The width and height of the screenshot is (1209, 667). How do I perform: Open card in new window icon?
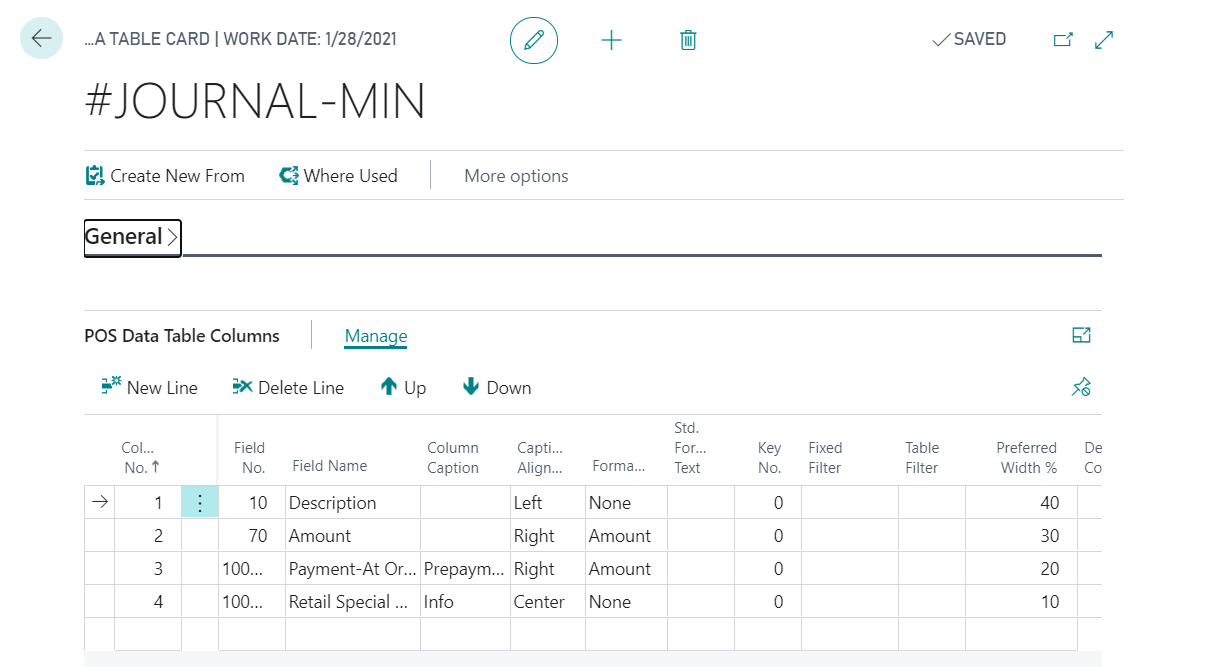pos(1063,40)
